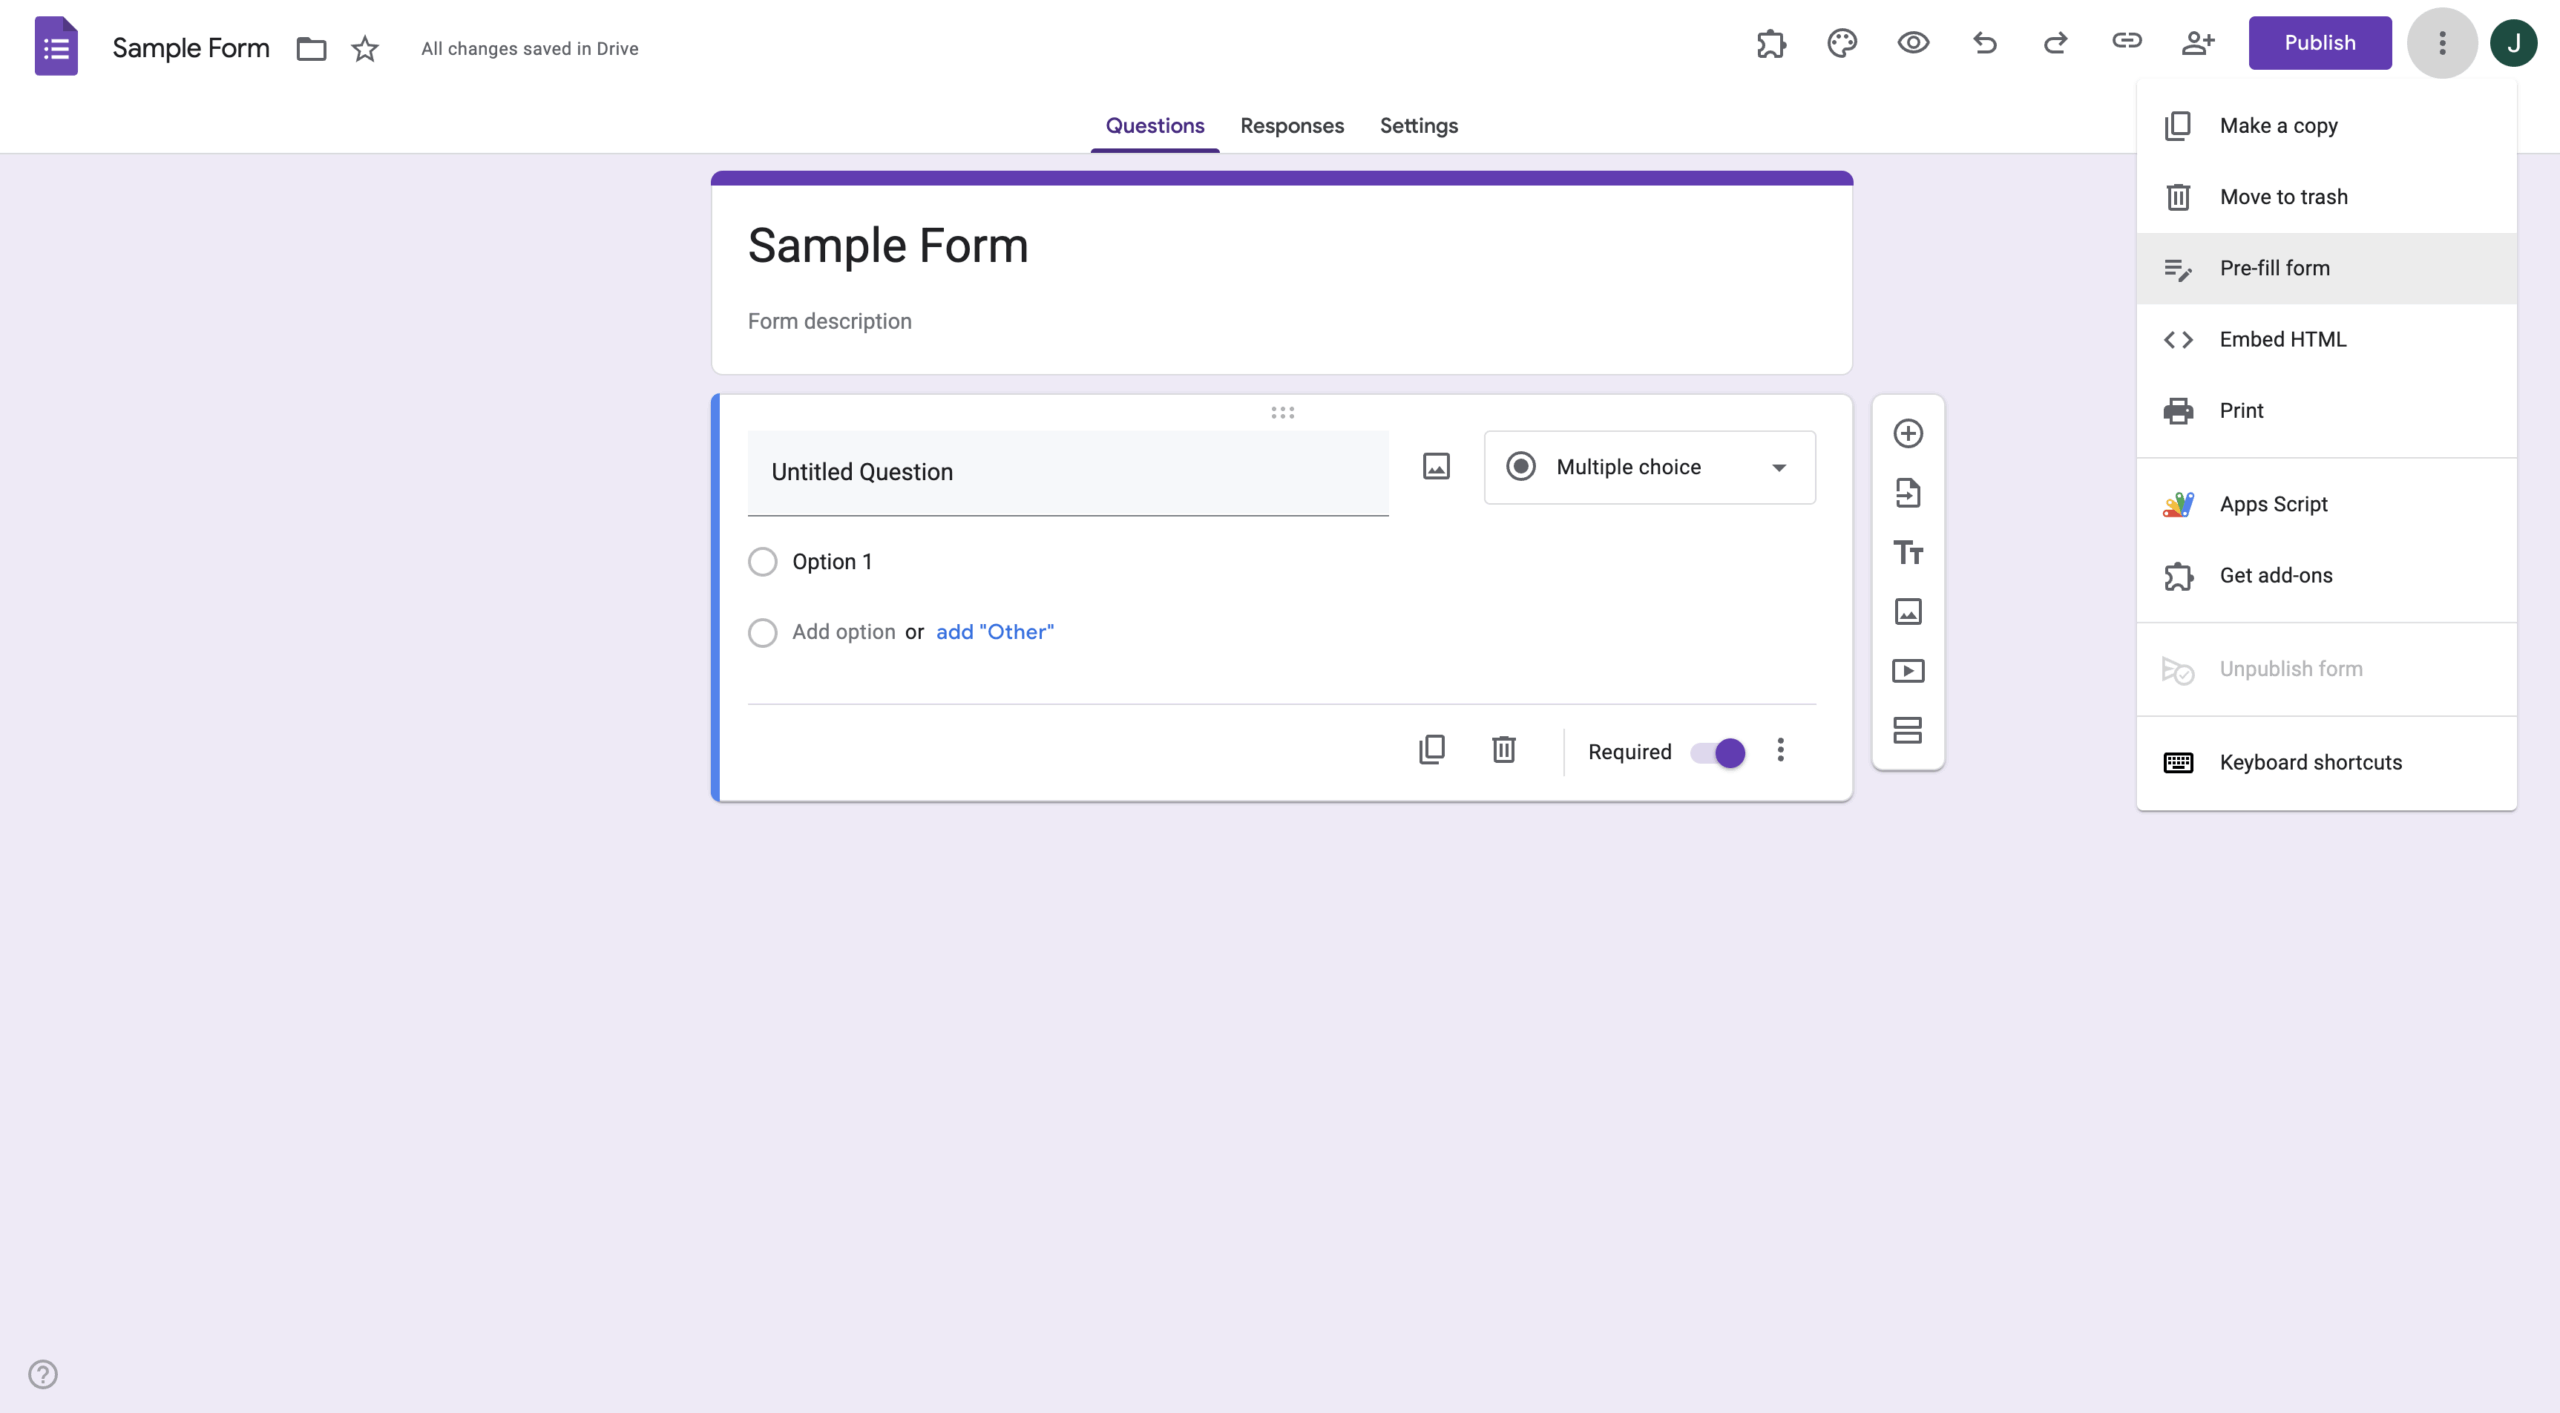This screenshot has height=1413, width=2560.
Task: Open the Customize theme palette
Action: click(1841, 43)
